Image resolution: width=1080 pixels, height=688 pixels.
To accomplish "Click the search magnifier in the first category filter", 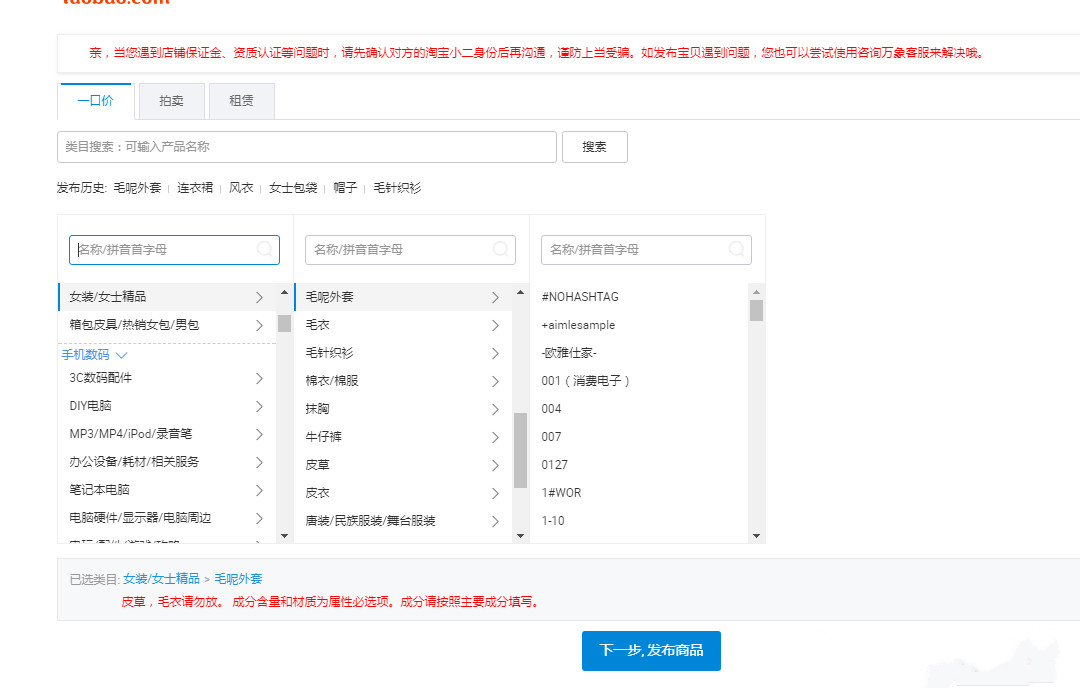I will 263,249.
